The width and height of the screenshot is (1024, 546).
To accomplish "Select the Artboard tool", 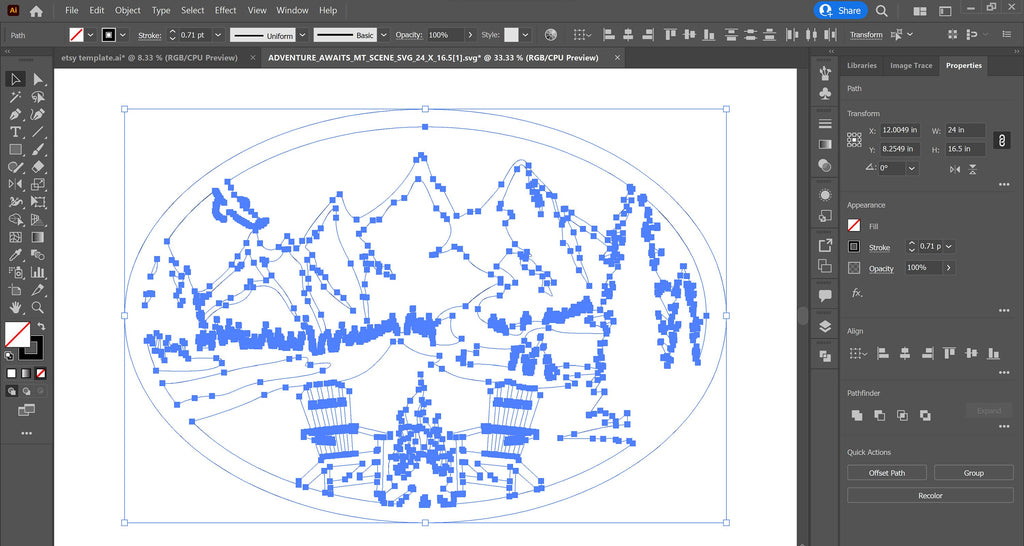I will 15,290.
